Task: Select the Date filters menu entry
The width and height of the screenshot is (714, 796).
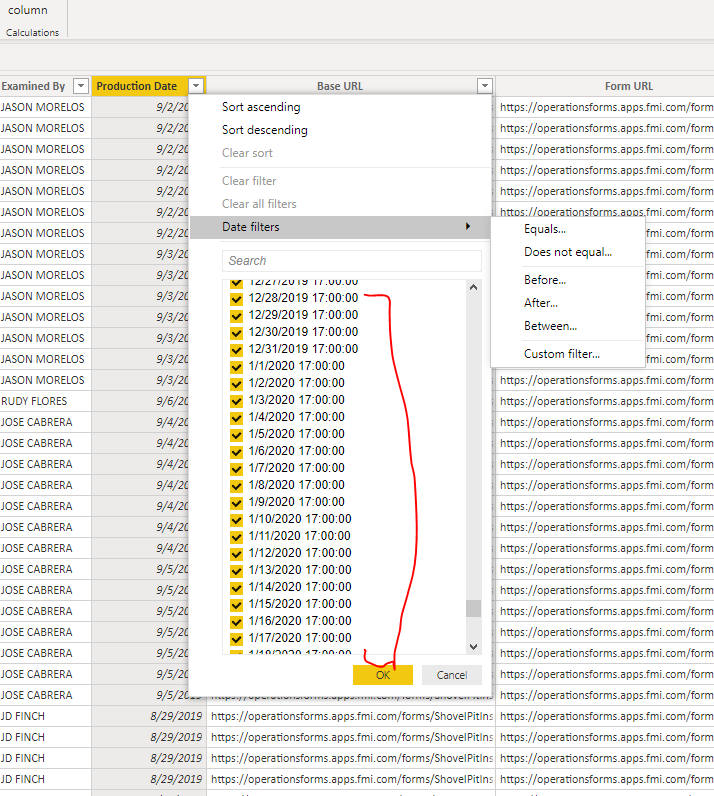Action: coord(339,227)
